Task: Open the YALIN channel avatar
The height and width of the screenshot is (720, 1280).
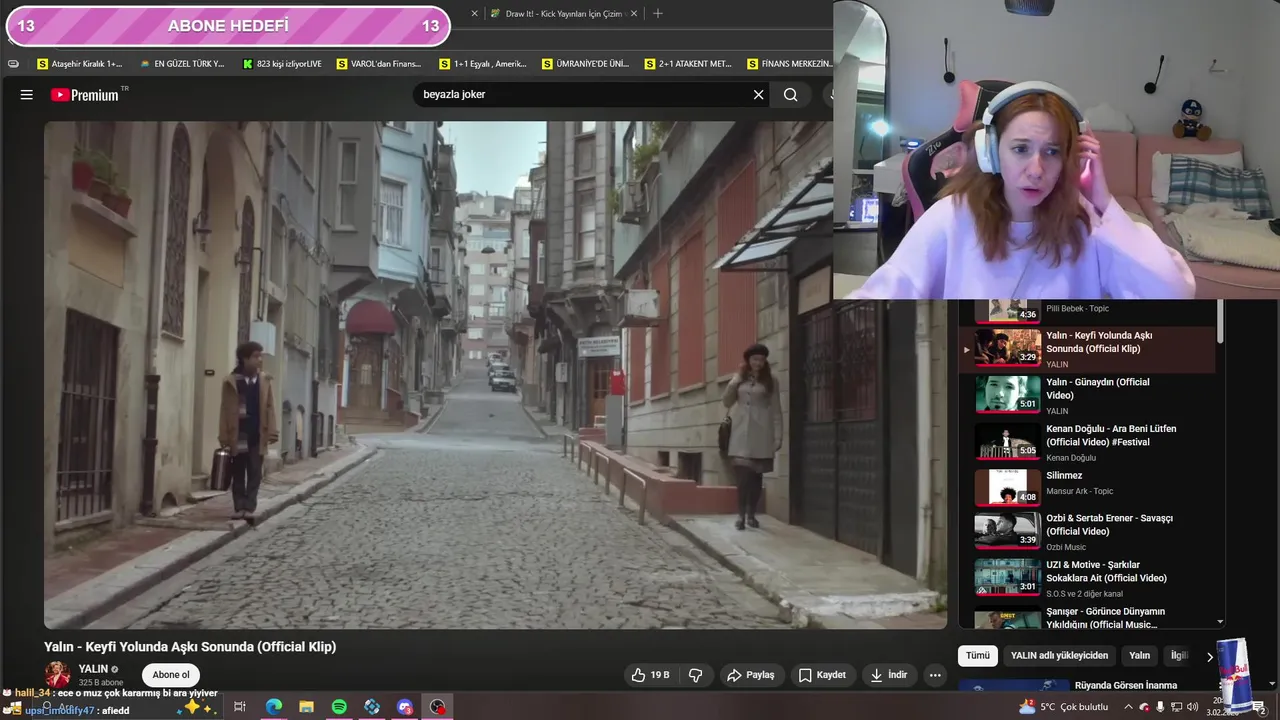Action: tap(58, 674)
